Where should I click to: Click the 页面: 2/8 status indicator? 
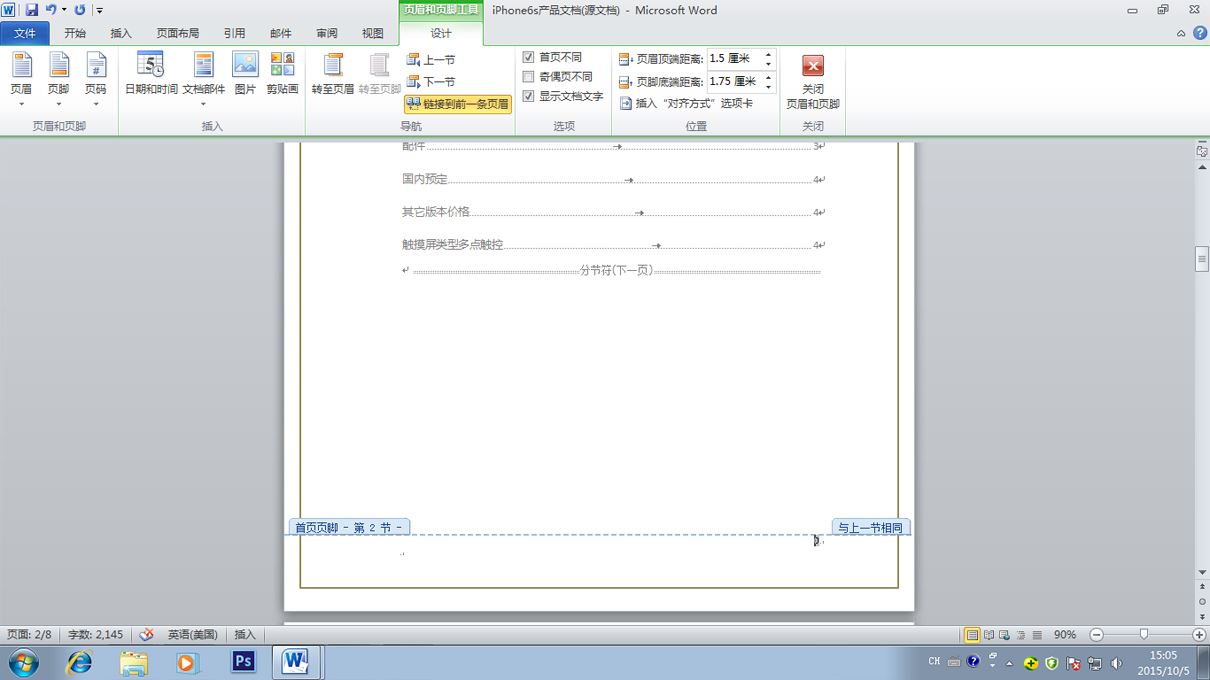(29, 635)
